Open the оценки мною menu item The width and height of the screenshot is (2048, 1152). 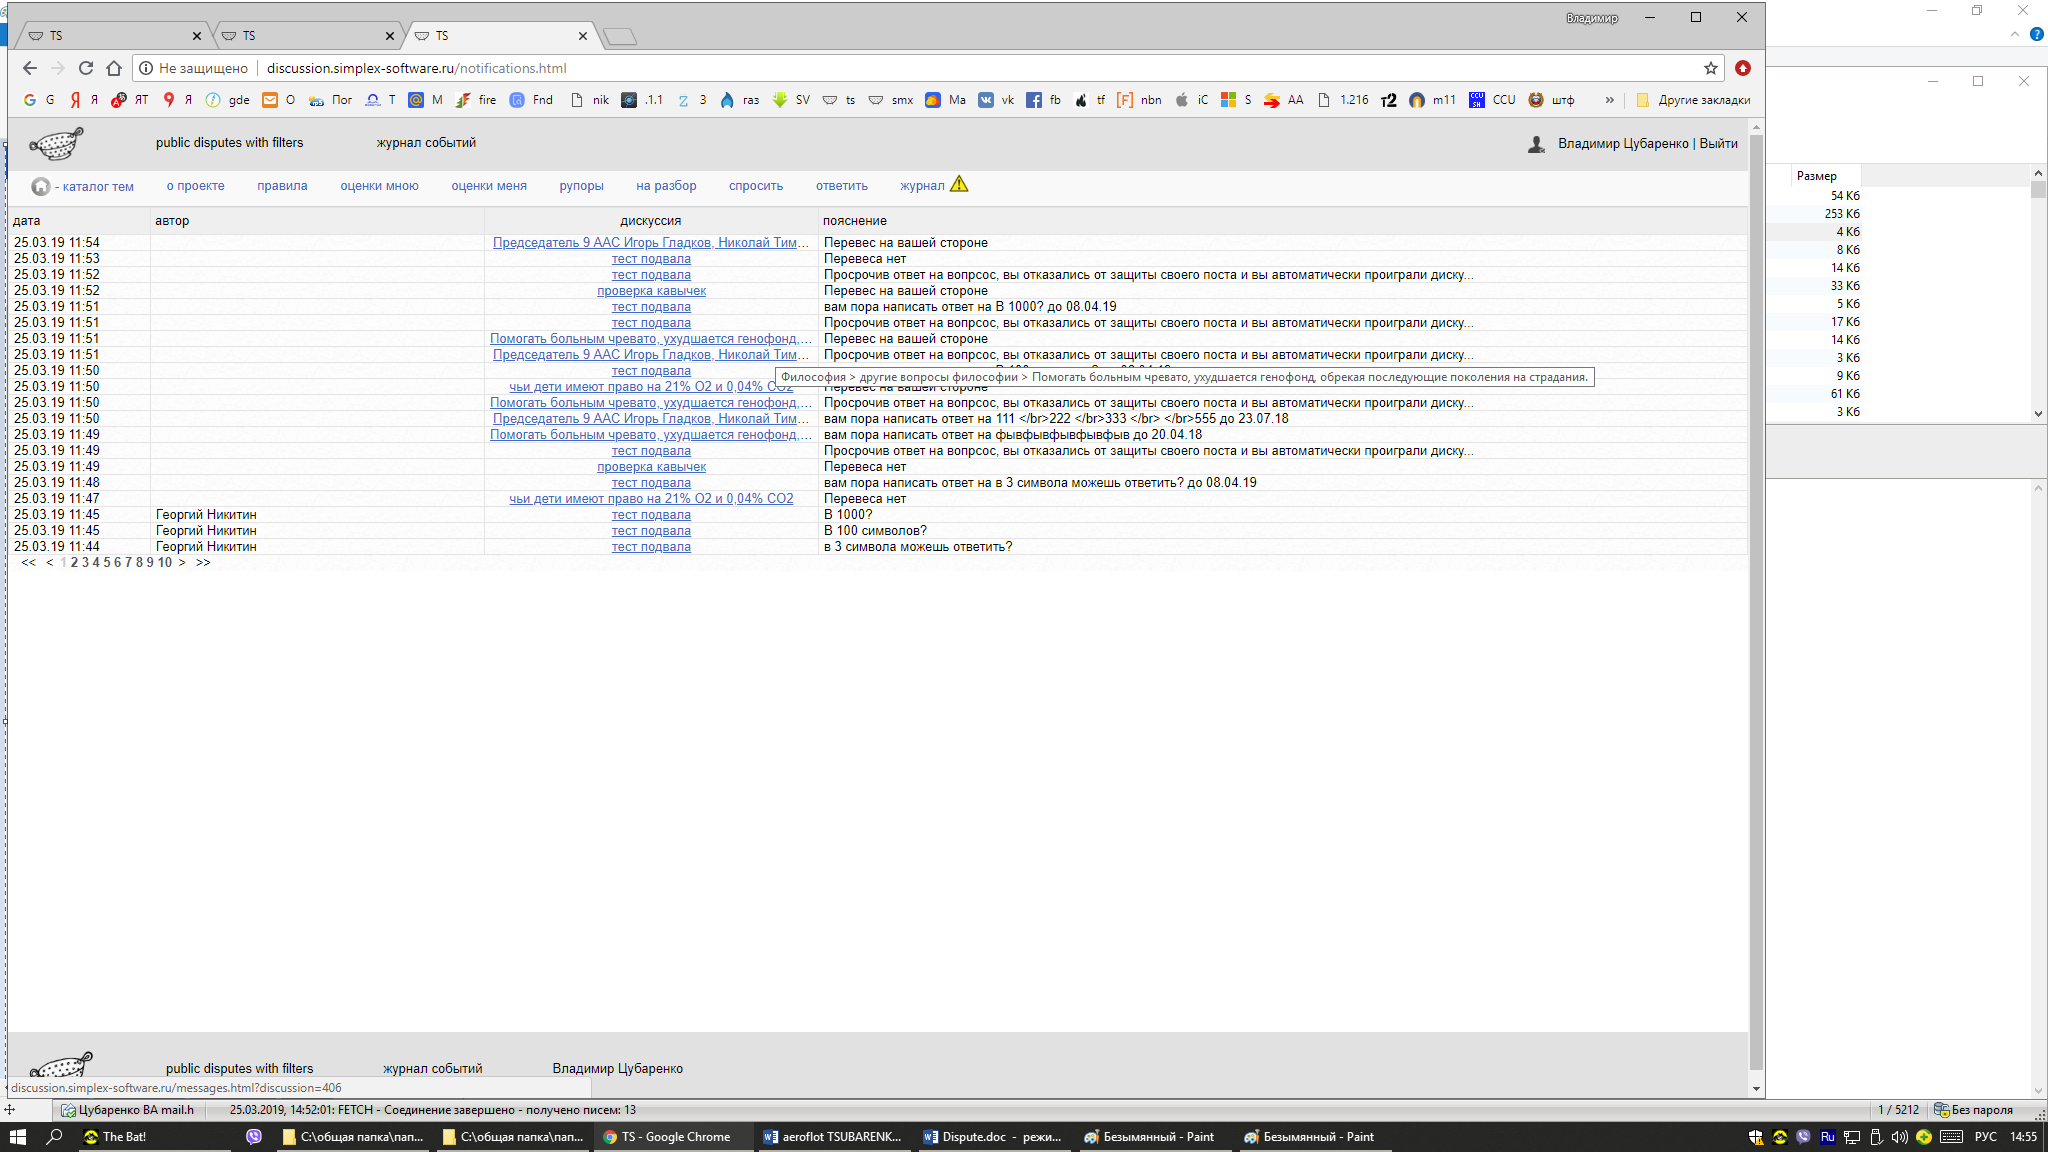point(379,186)
